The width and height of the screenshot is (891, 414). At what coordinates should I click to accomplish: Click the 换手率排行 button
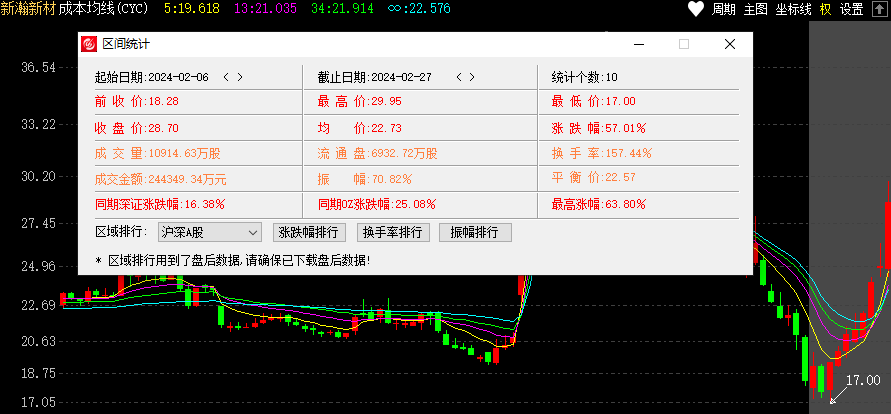pos(393,232)
